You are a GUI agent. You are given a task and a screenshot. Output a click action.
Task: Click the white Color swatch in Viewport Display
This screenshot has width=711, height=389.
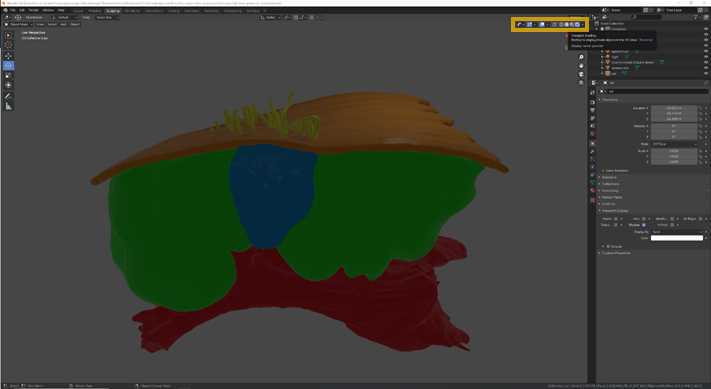click(677, 238)
